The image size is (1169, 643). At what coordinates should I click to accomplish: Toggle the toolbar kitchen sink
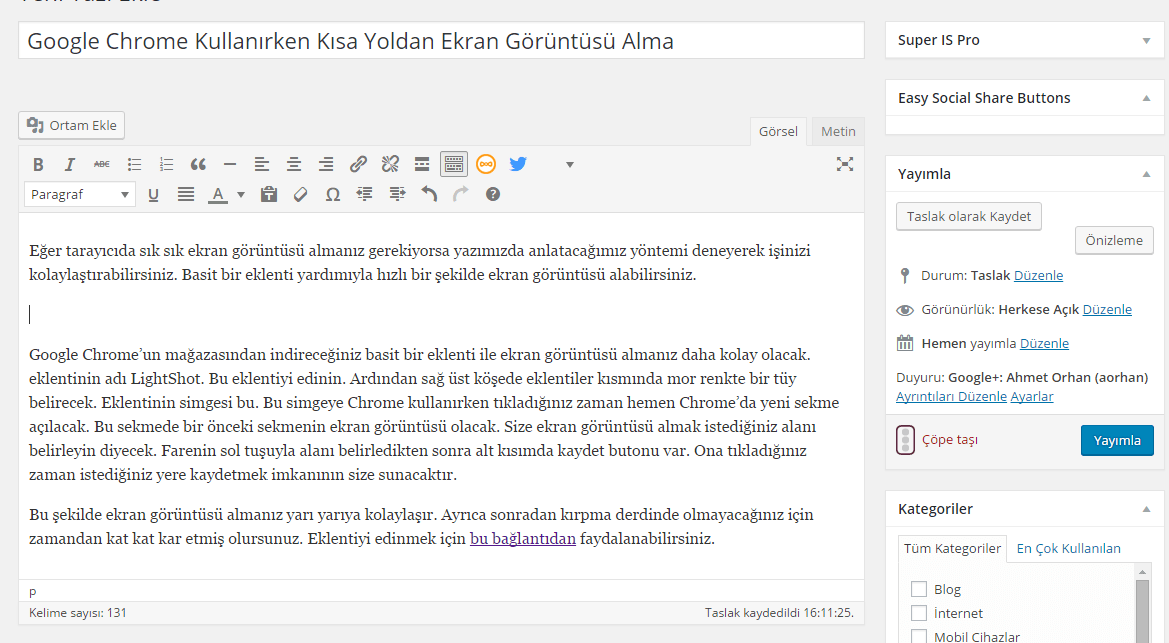453,164
